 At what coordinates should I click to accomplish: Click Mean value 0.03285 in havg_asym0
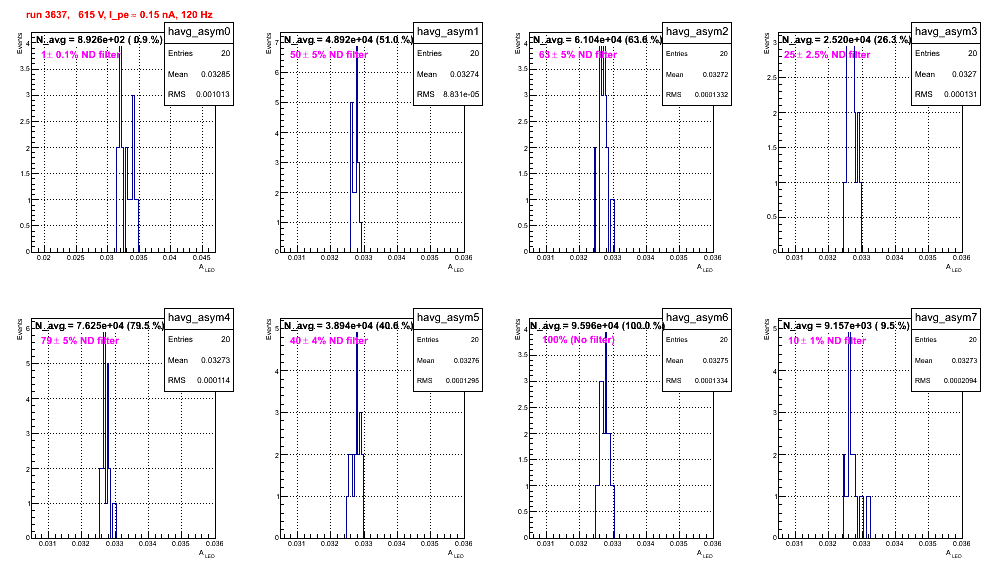pos(215,74)
